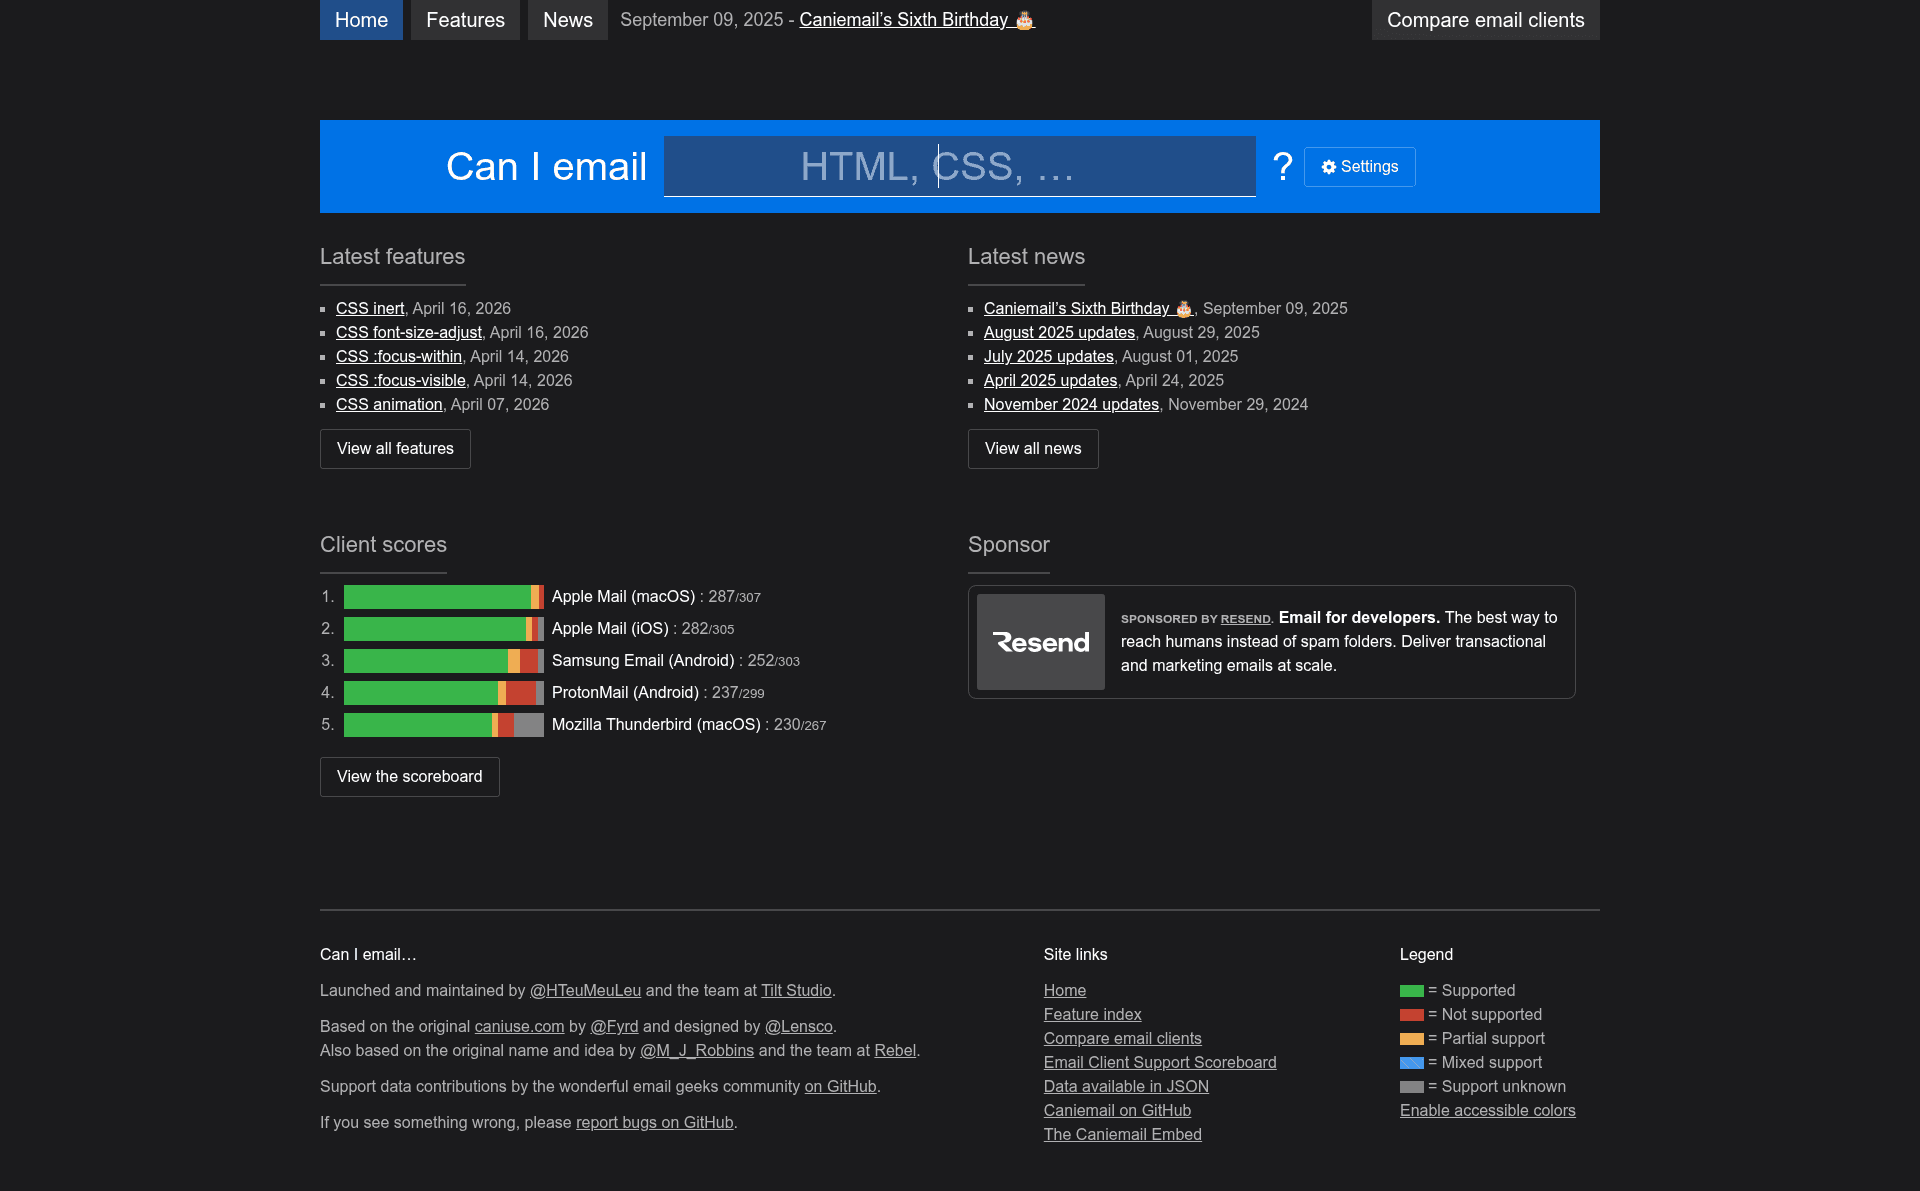Click the red Not supported legend swatch
1920x1191 pixels.
(1411, 1015)
